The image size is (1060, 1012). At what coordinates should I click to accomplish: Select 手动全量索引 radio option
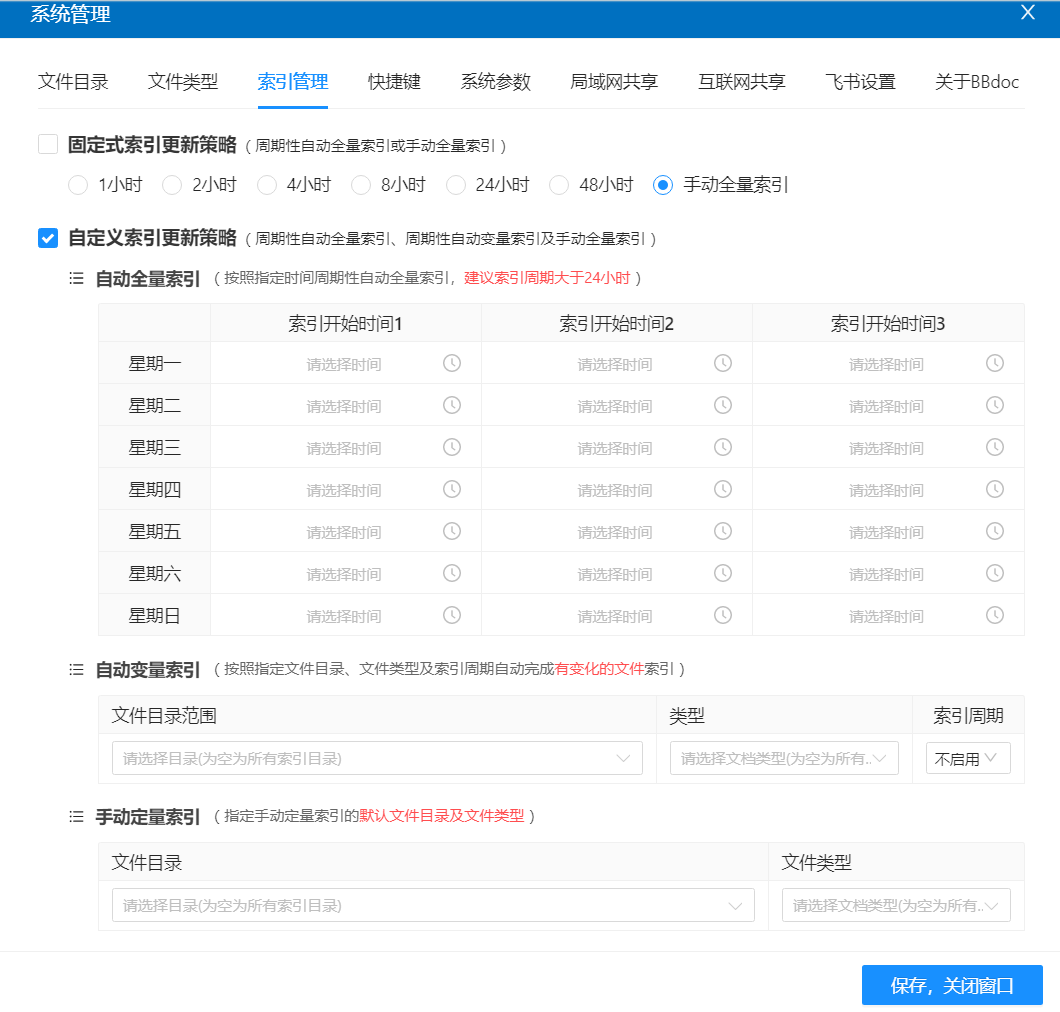[663, 185]
